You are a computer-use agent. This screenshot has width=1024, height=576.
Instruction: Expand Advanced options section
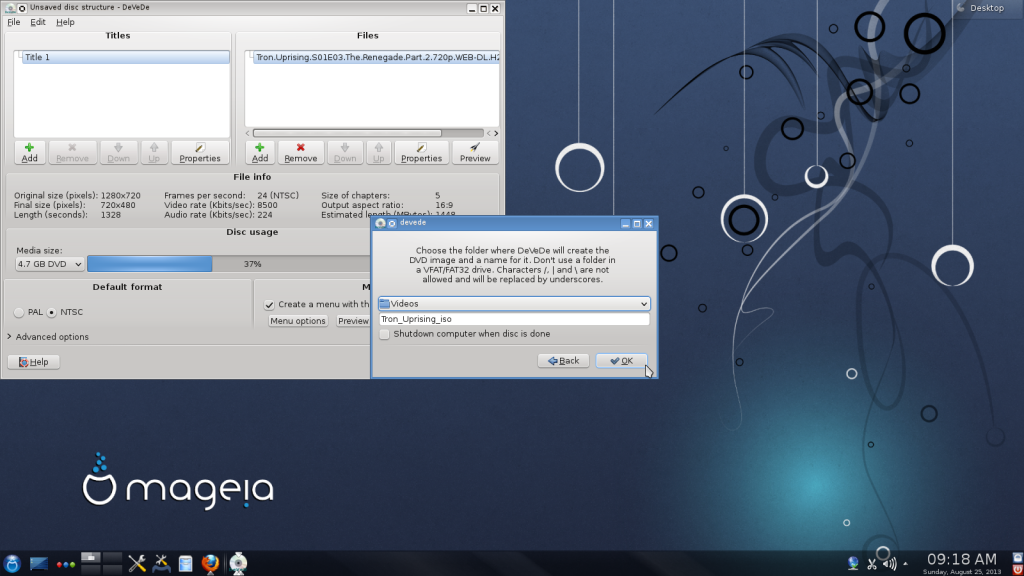[x=48, y=337]
